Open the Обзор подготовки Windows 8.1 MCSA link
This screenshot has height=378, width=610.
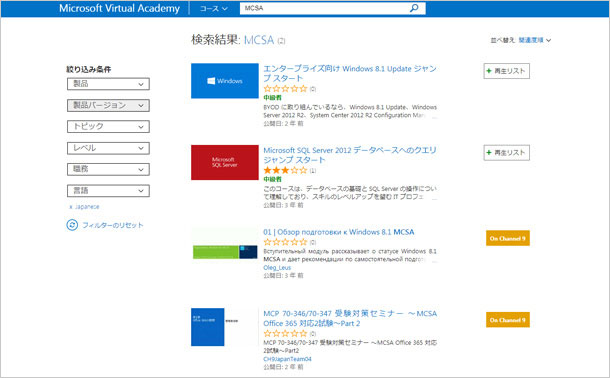coord(338,232)
